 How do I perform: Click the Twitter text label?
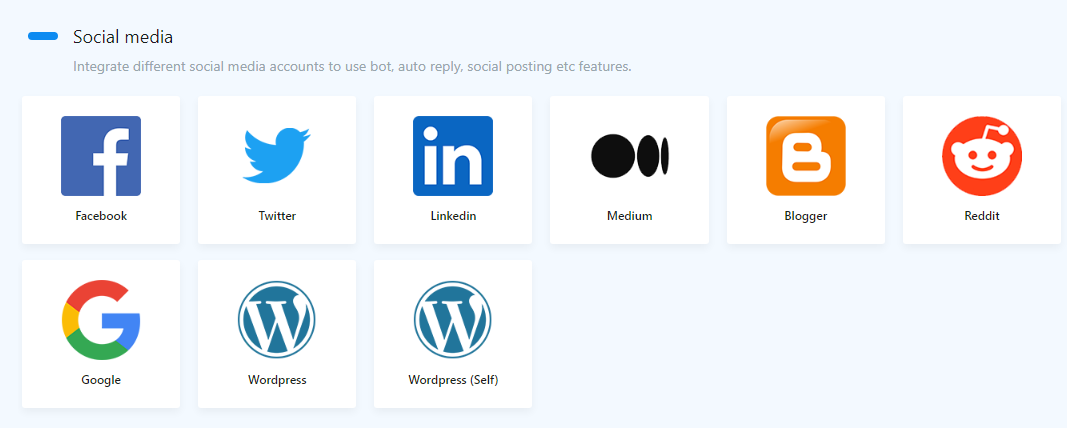(277, 215)
